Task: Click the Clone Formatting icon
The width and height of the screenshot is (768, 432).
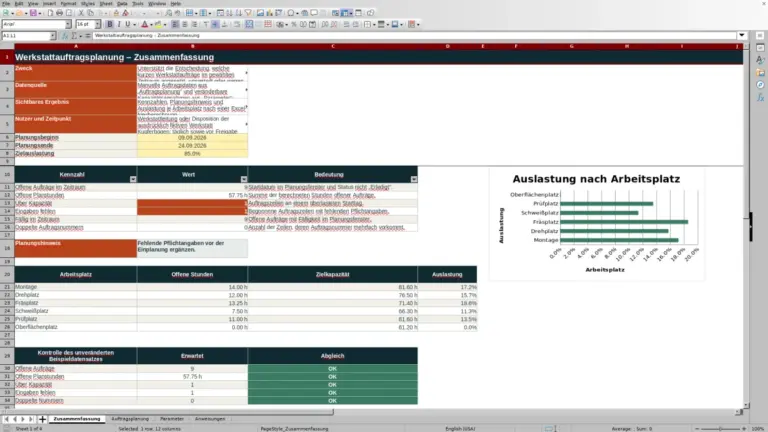Action: tap(116, 13)
